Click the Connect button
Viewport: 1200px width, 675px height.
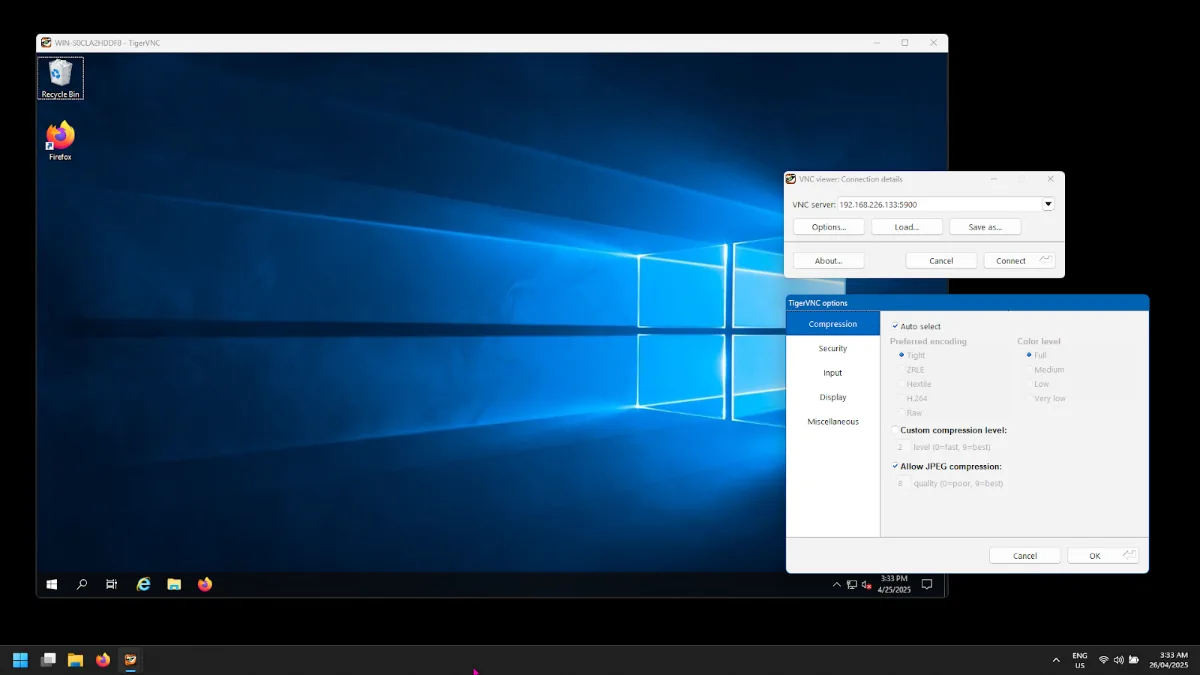tap(1019, 260)
